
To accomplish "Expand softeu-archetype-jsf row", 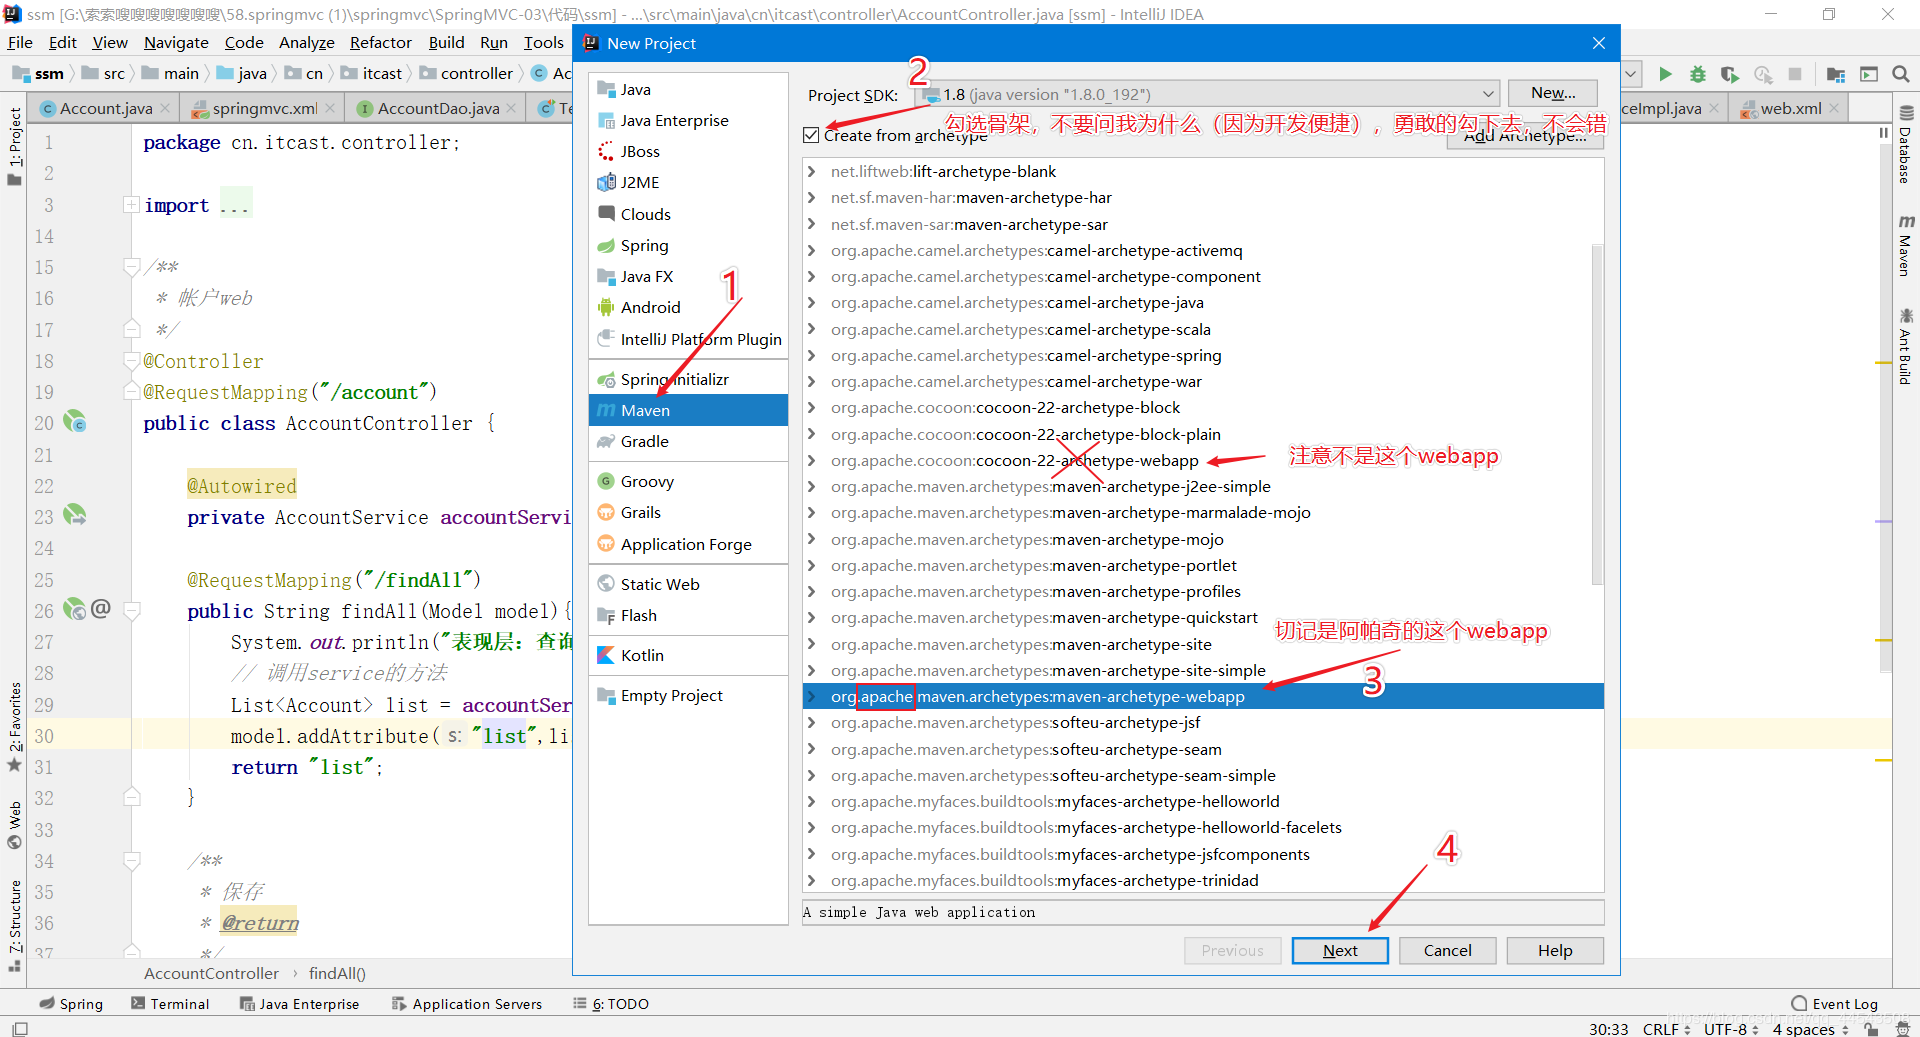I will click(812, 722).
